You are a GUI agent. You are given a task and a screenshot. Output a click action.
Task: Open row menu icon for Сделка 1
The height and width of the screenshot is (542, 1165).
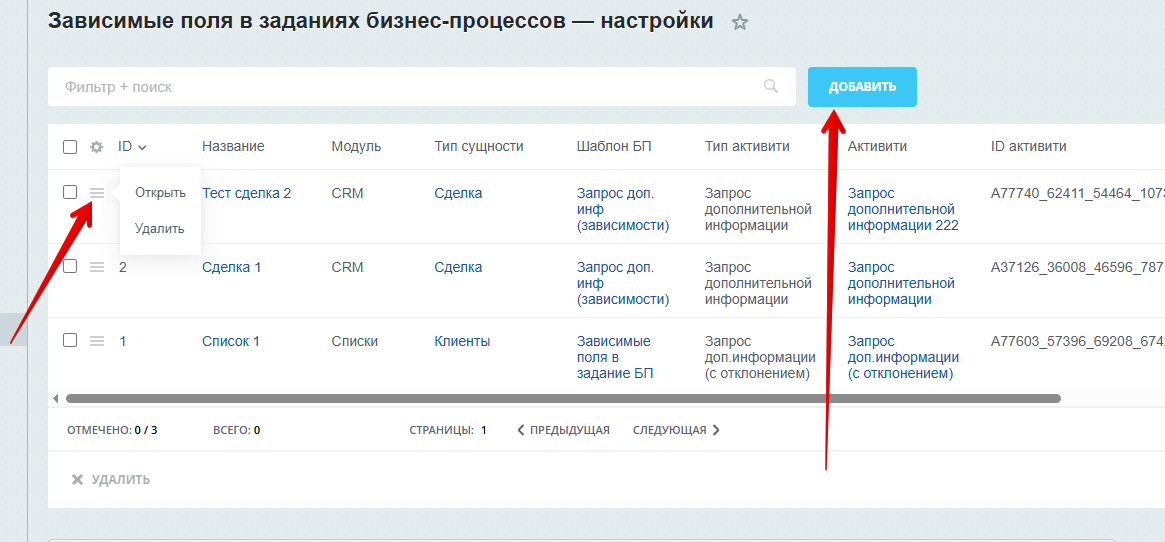click(x=97, y=267)
